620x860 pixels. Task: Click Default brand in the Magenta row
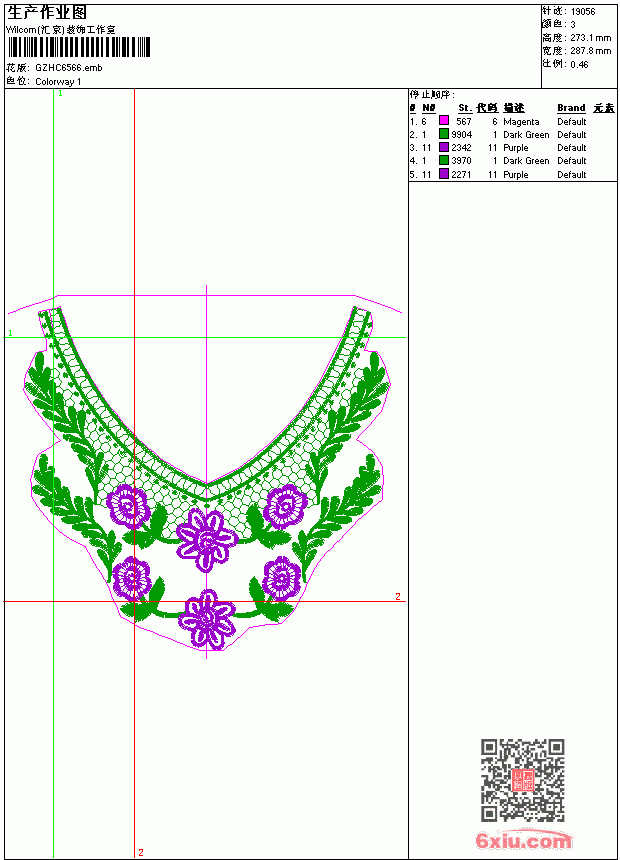pos(572,122)
